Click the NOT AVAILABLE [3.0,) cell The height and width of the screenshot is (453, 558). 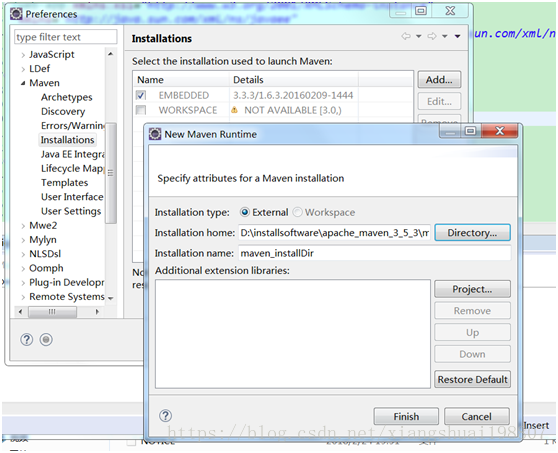(293, 110)
